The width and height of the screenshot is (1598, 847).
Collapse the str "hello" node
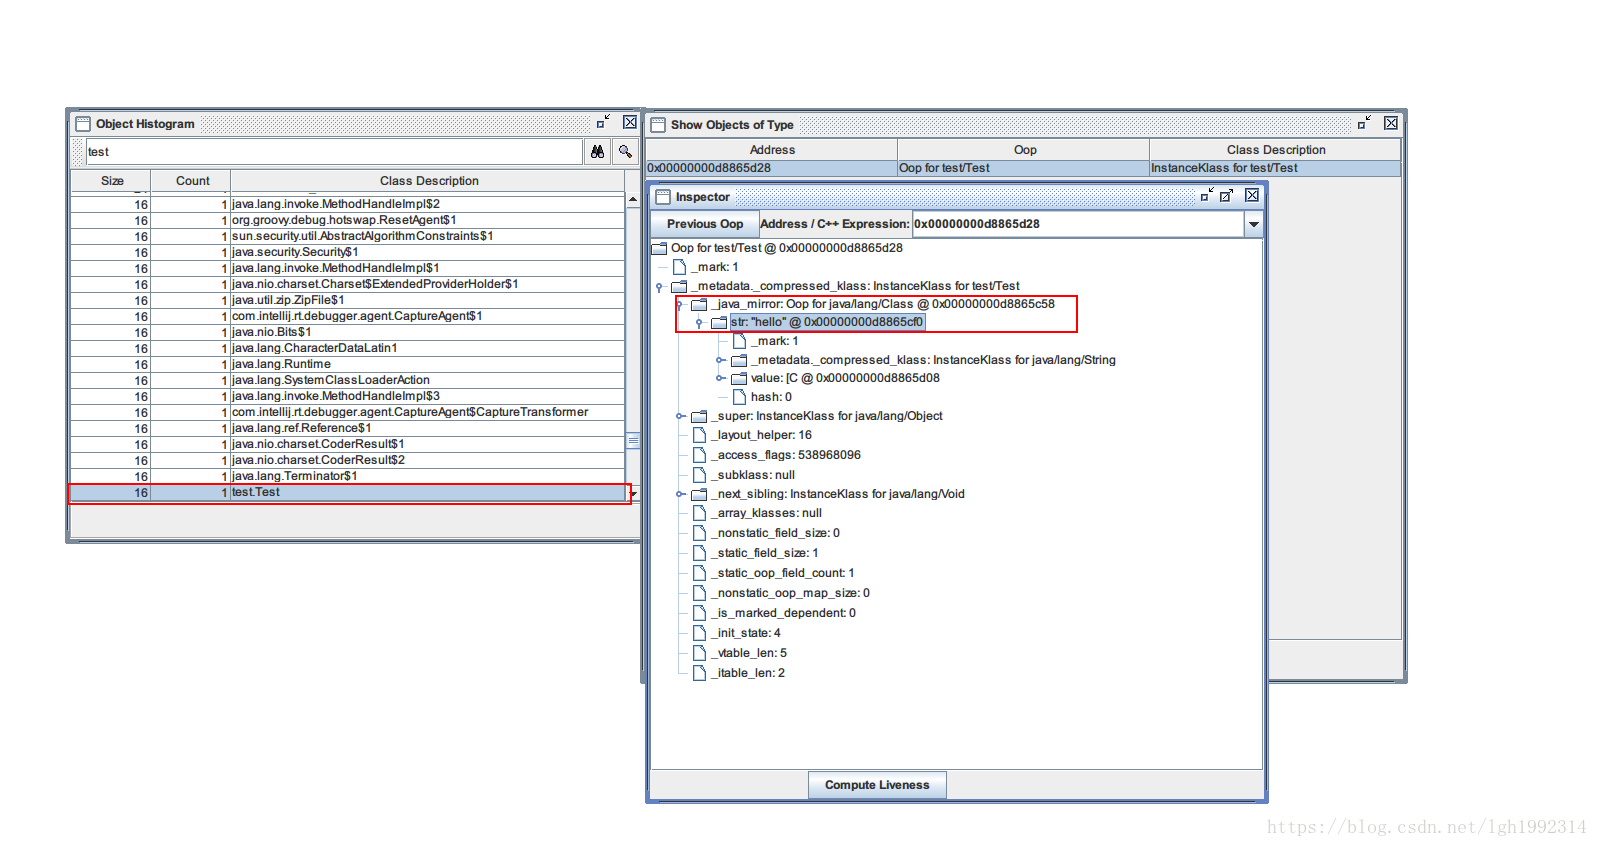(x=699, y=322)
